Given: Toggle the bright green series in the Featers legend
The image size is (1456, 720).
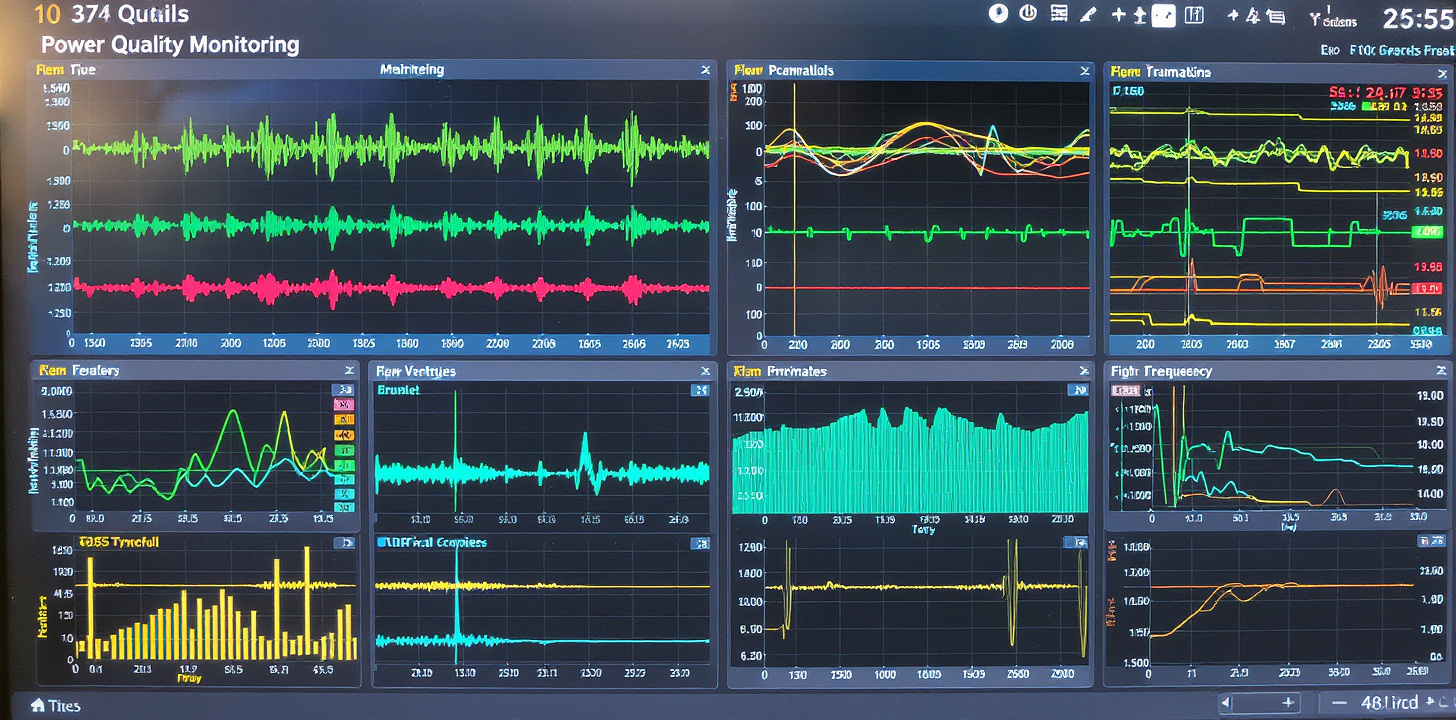Looking at the screenshot, I should [344, 465].
